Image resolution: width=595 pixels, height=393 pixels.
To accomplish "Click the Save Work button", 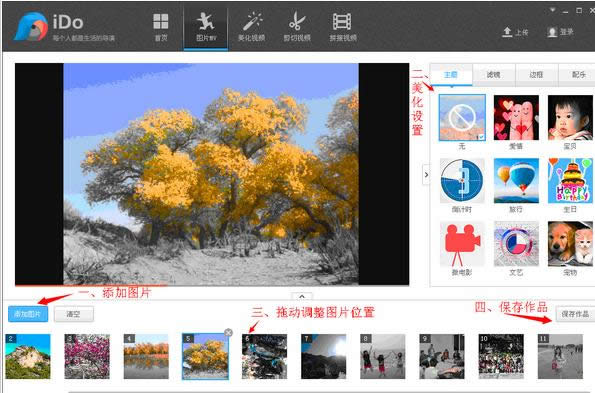I will click(x=575, y=314).
